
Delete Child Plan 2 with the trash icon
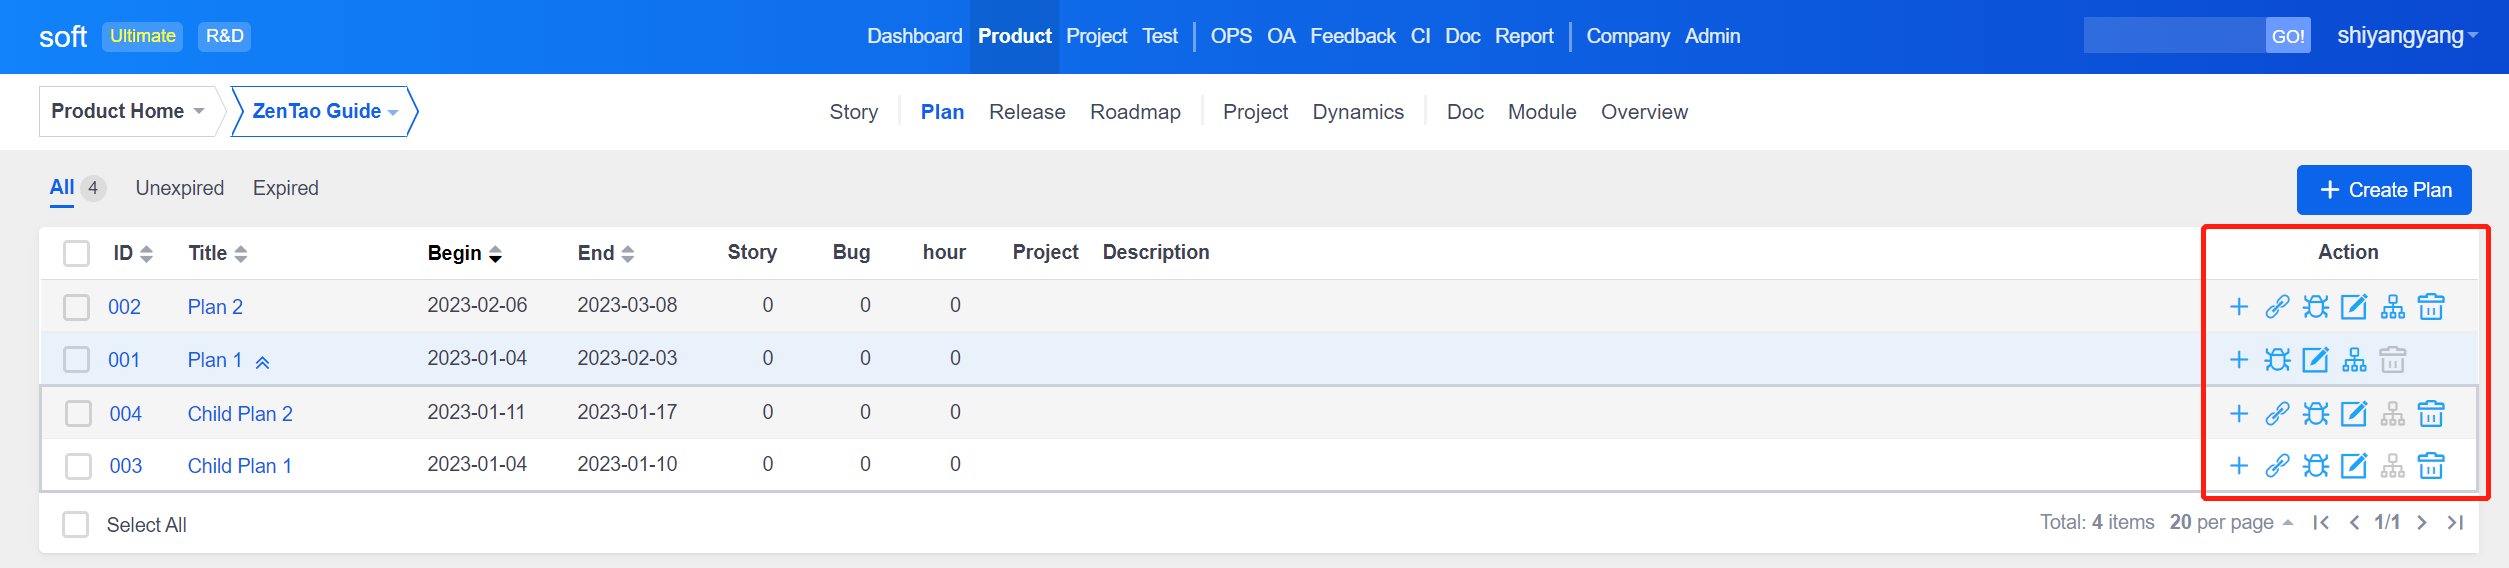pyautogui.click(x=2430, y=414)
